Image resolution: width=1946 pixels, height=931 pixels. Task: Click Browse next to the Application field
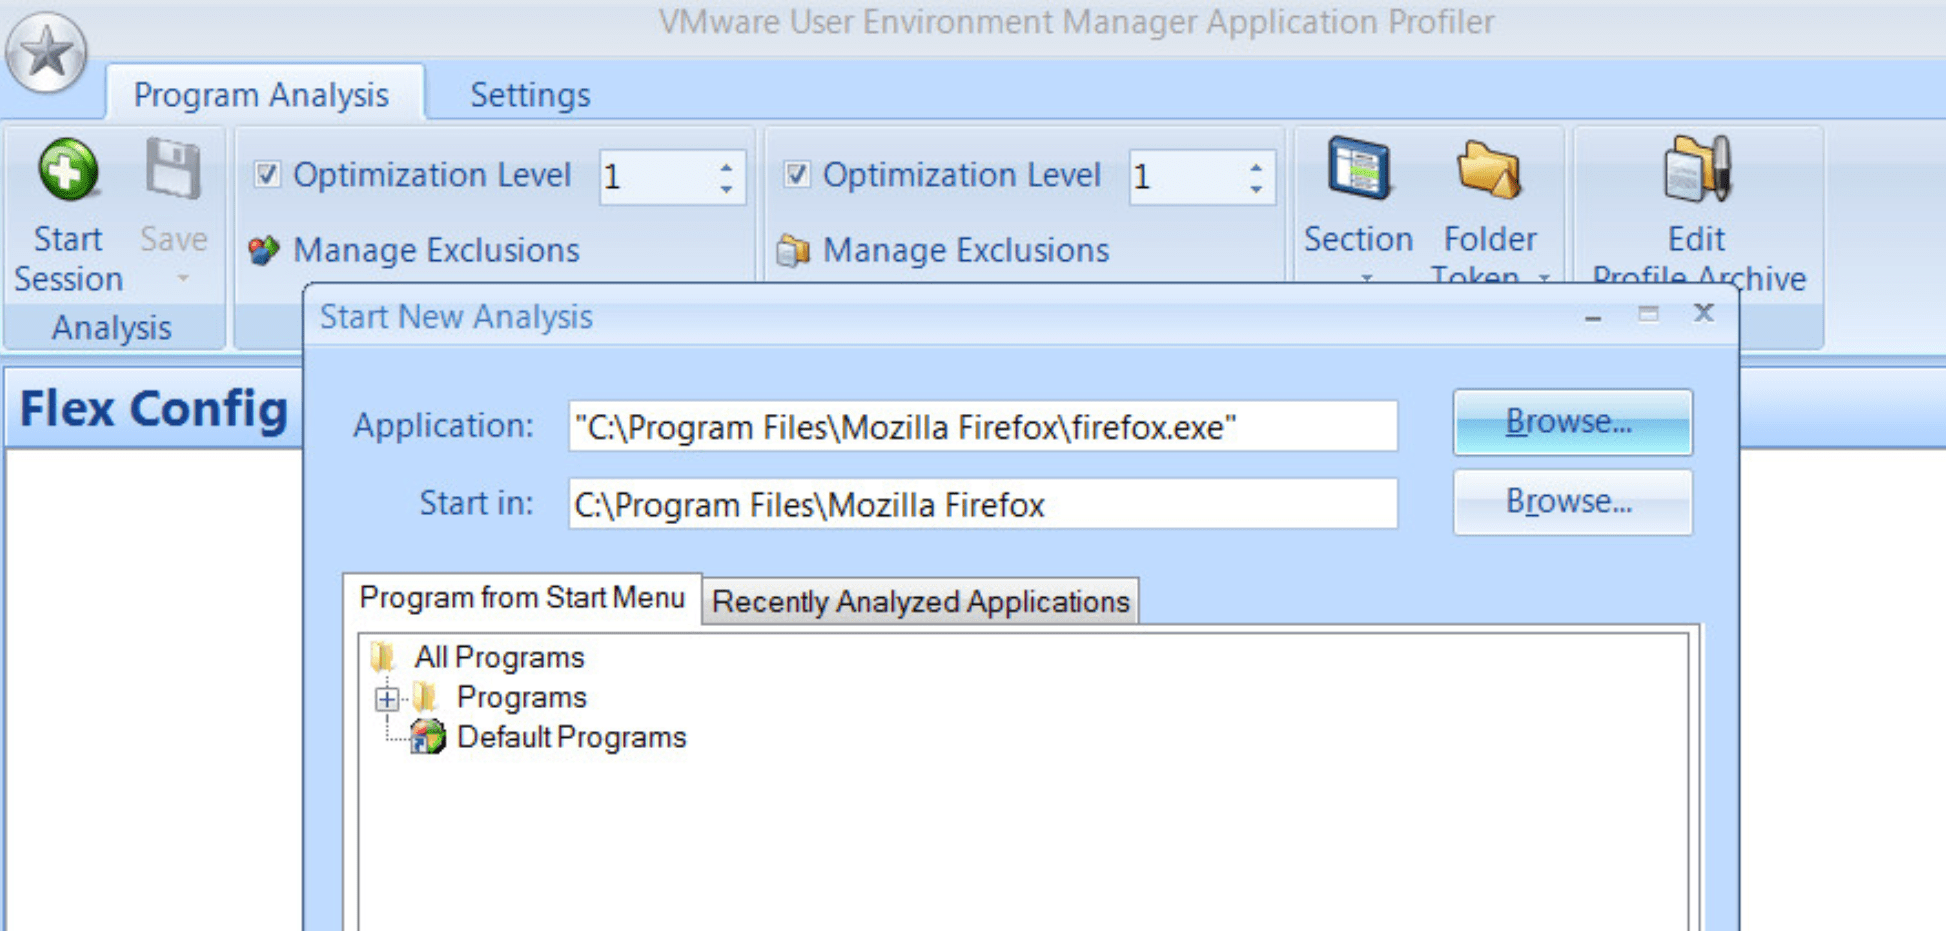(1571, 421)
